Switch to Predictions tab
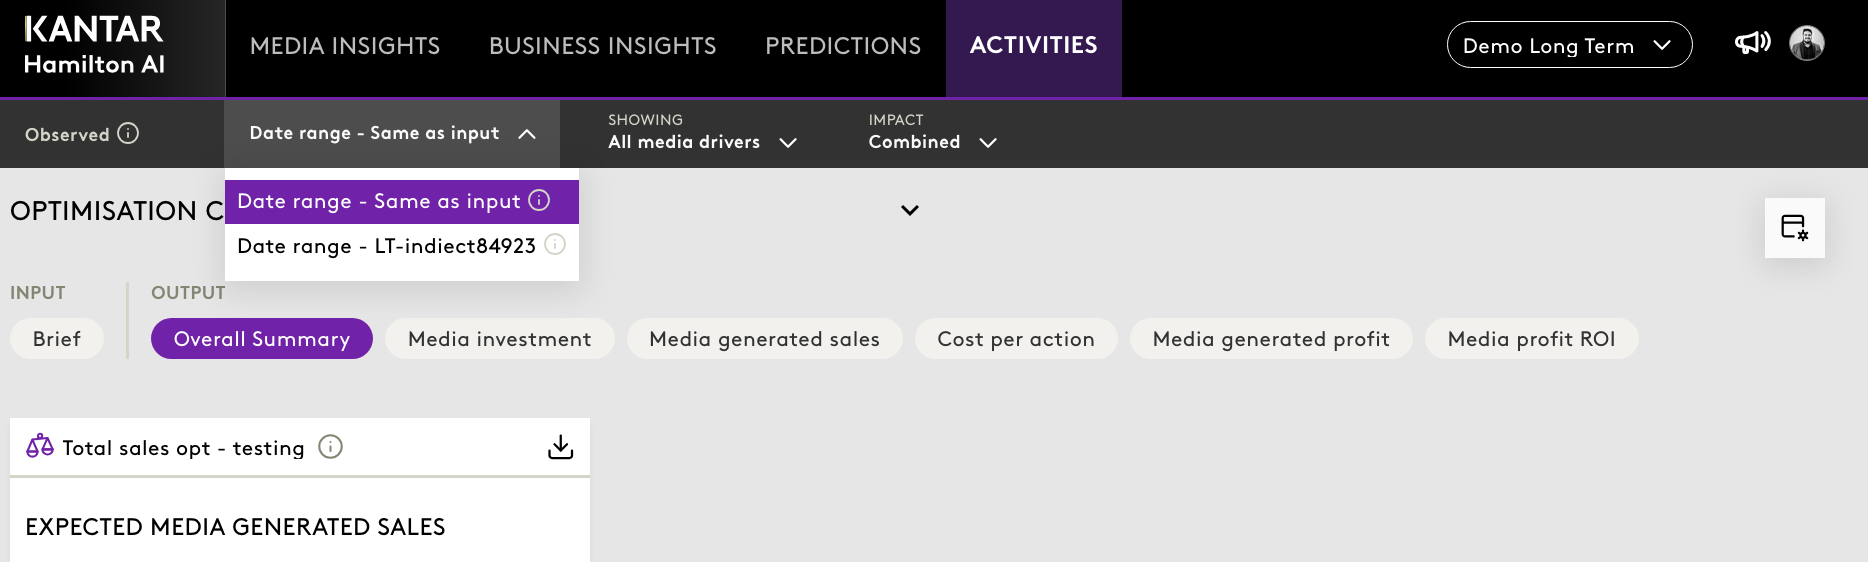1868x562 pixels. 842,46
